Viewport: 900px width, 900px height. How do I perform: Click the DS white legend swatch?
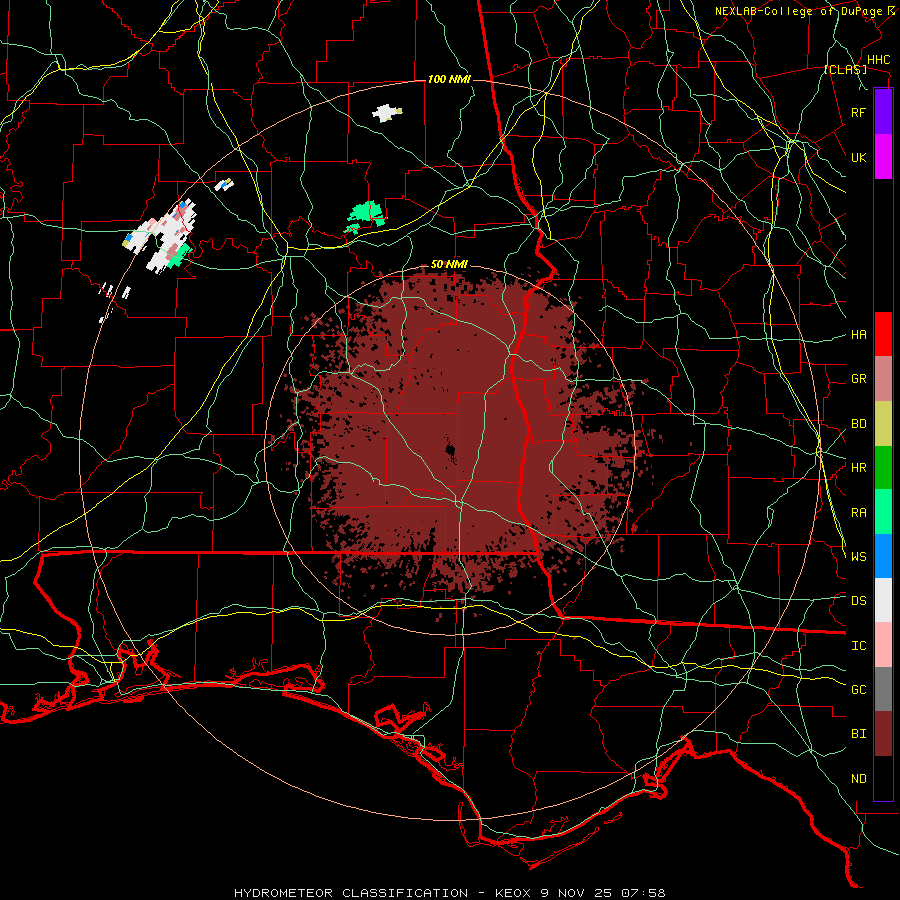pyautogui.click(x=883, y=600)
